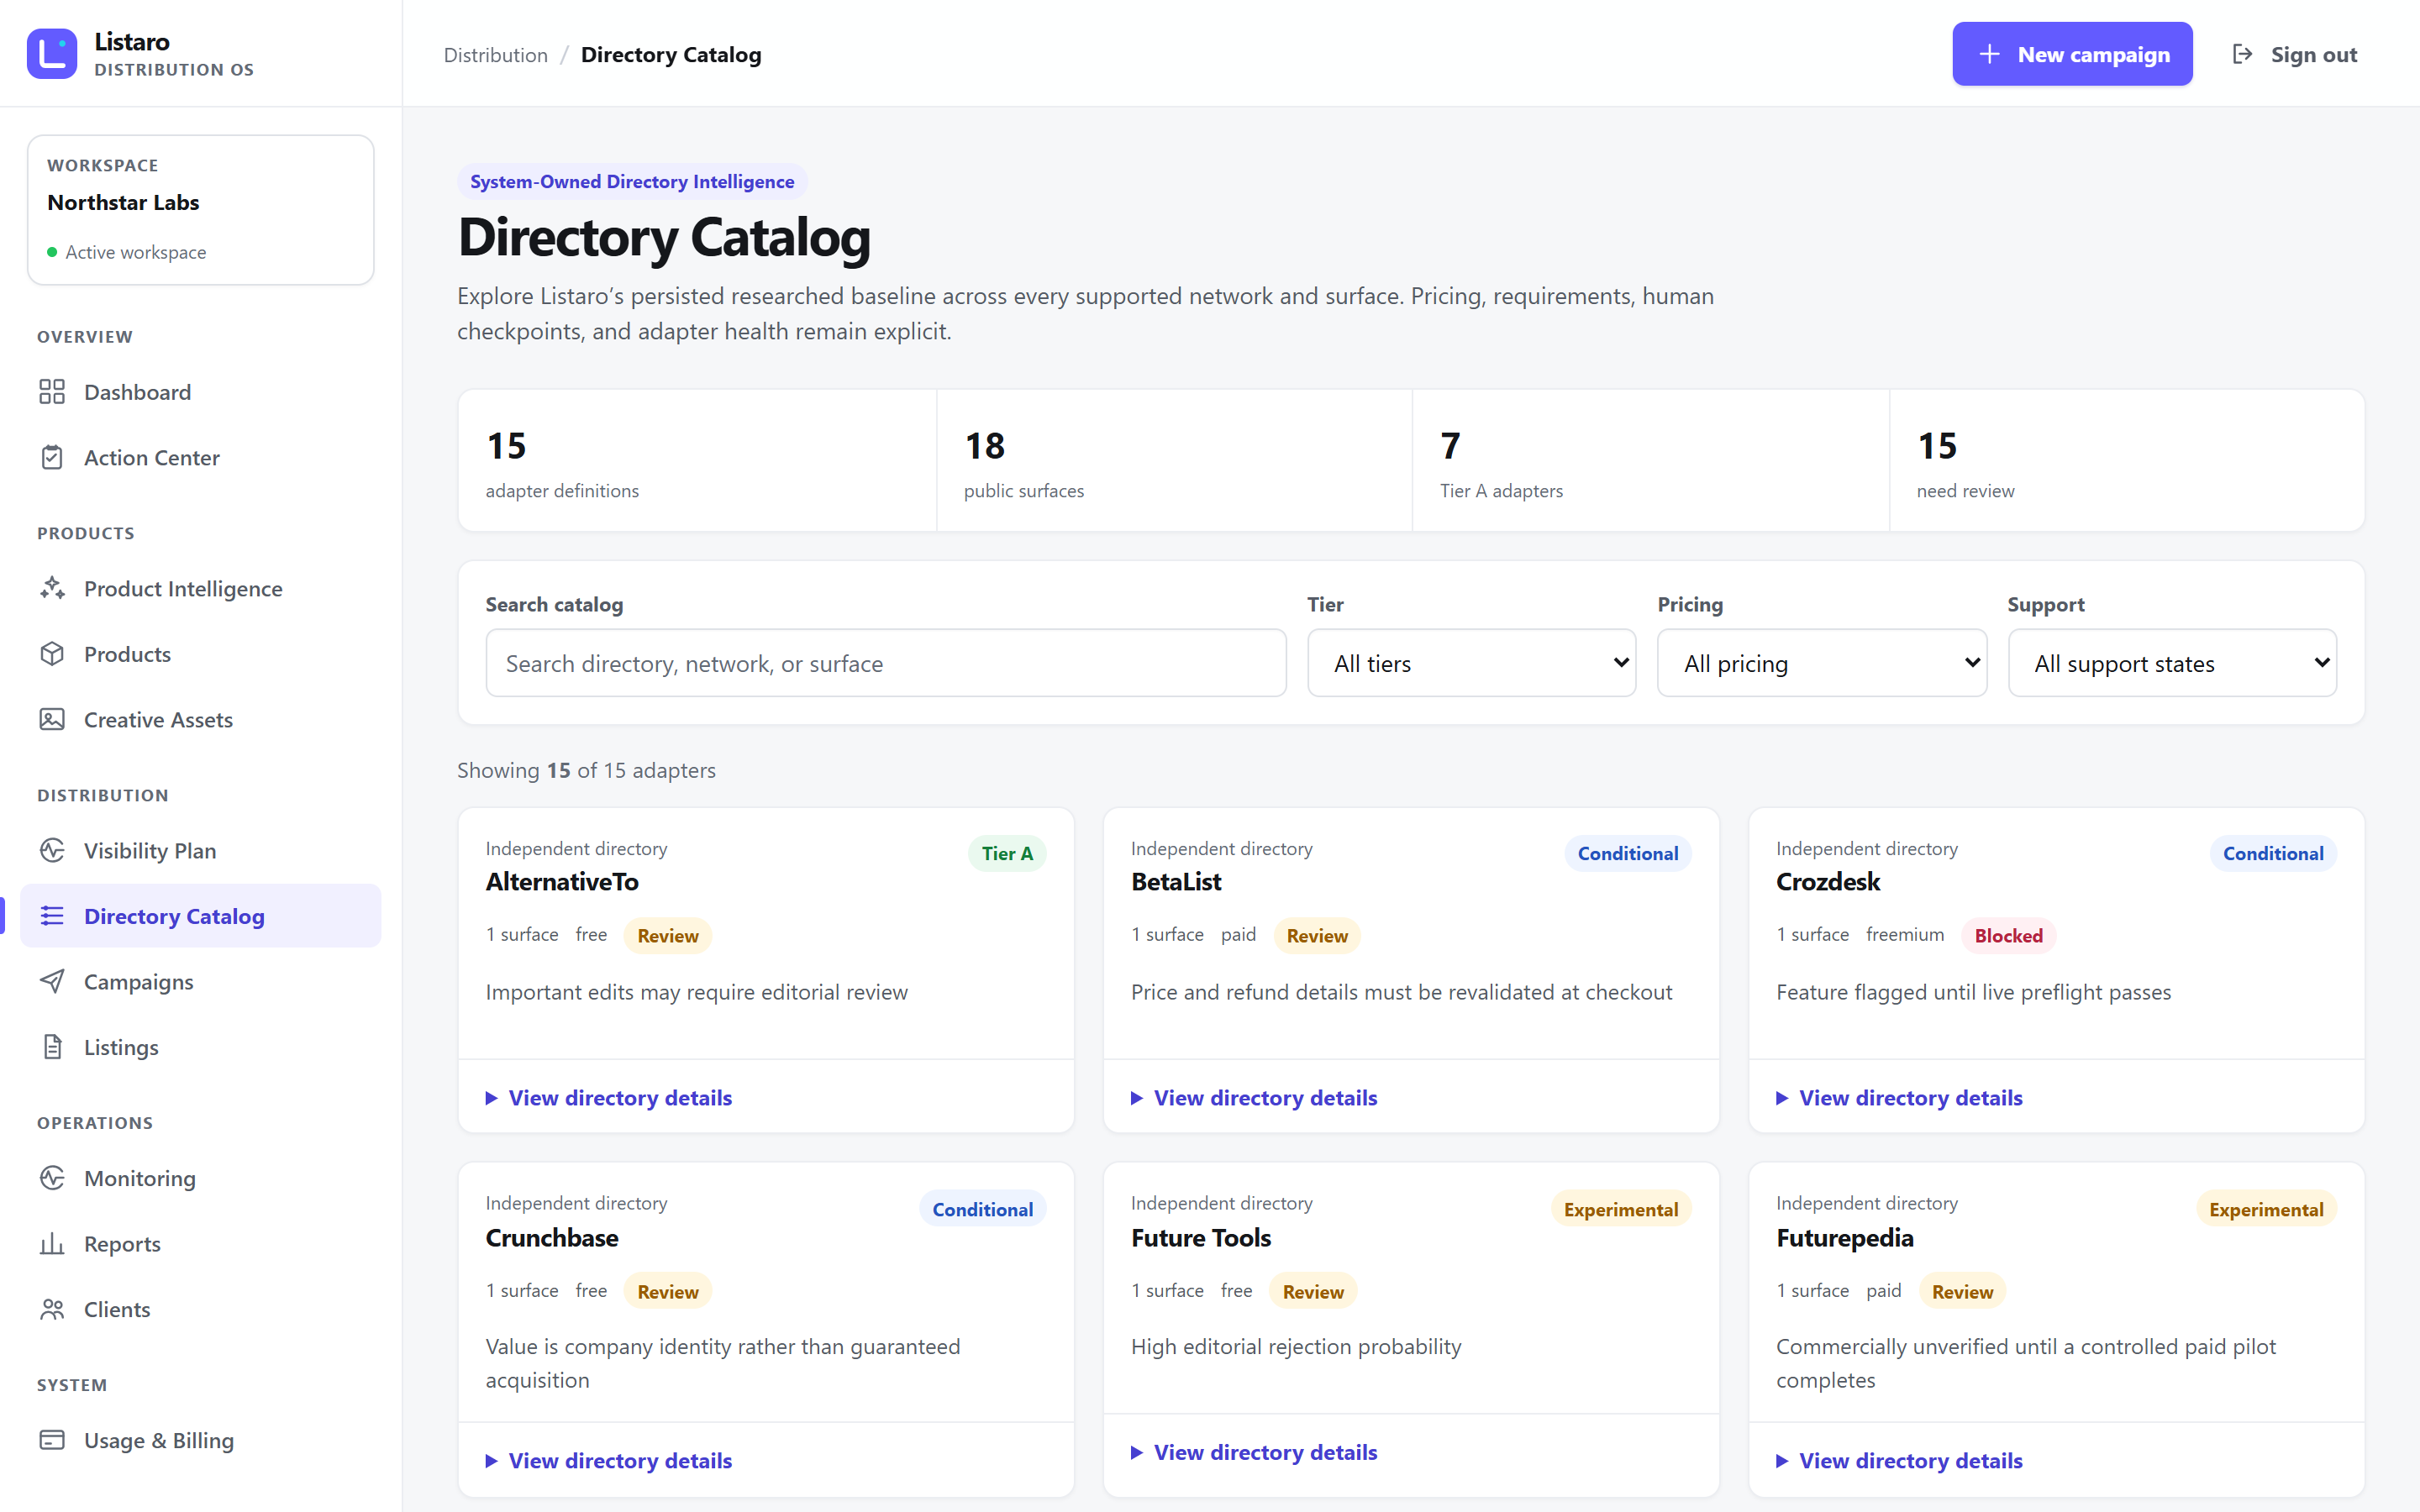This screenshot has width=2420, height=1512.
Task: Go to Campaigns in the sidebar
Action: (200, 982)
